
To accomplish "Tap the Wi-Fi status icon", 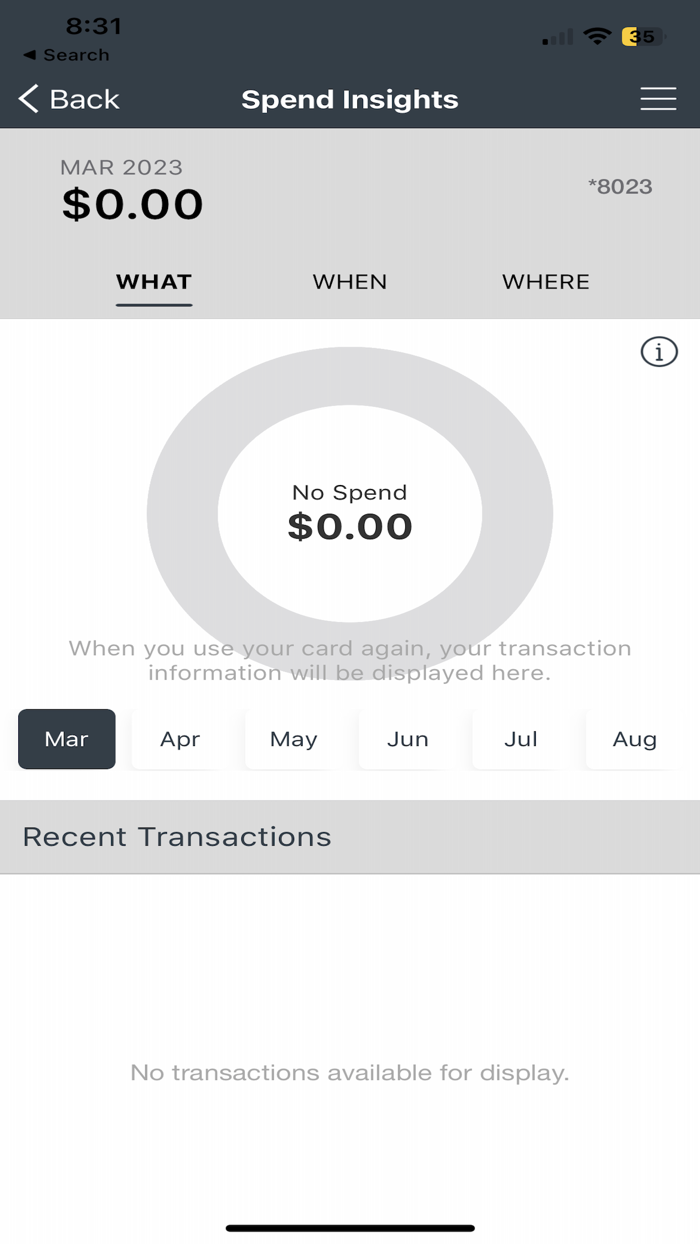I will 598,37.
